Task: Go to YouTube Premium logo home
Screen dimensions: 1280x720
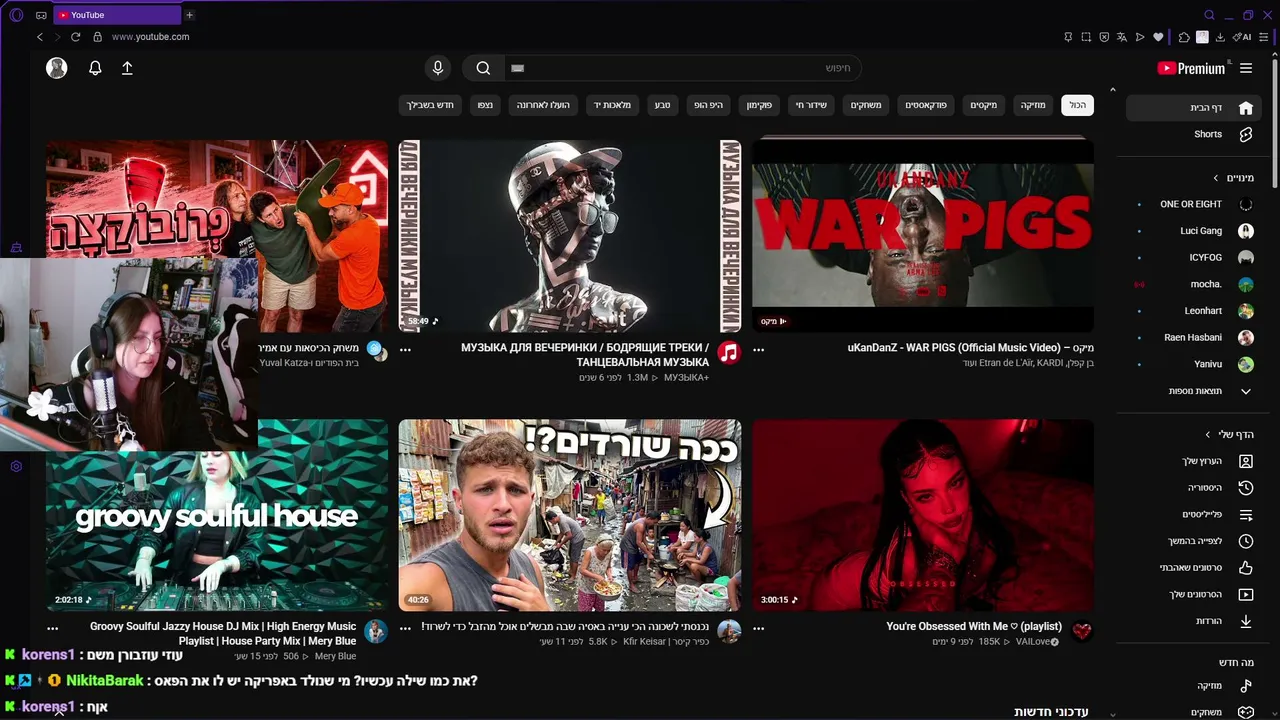Action: coord(1191,68)
